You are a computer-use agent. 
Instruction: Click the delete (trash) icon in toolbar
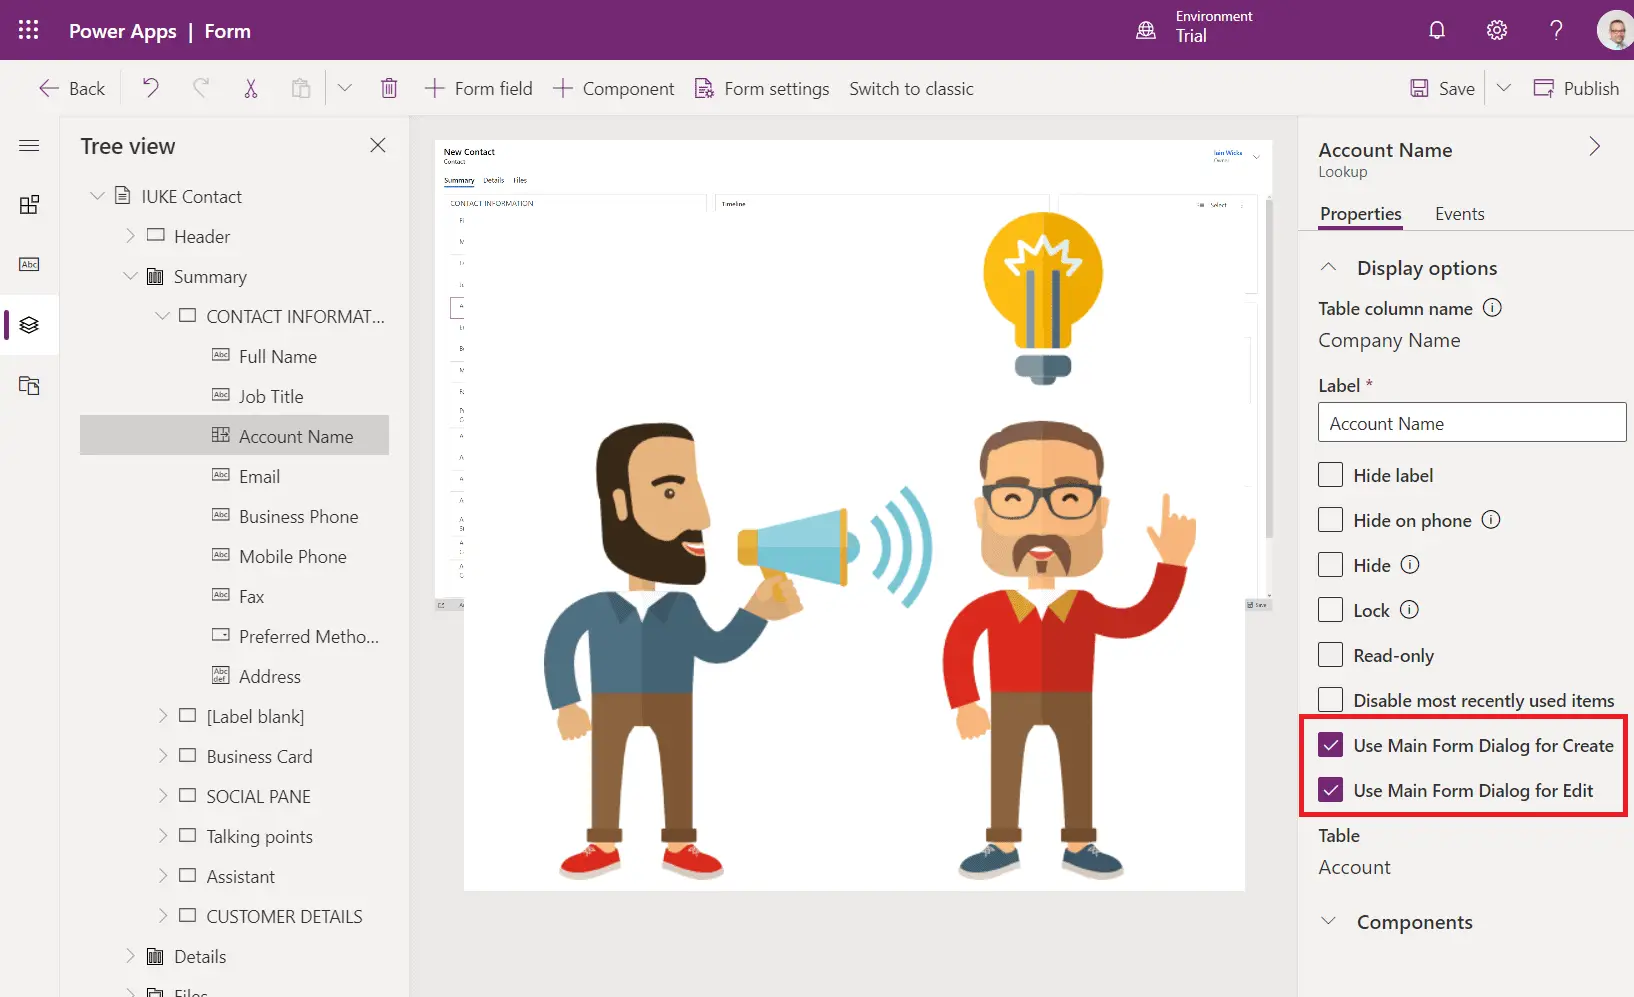pos(389,88)
